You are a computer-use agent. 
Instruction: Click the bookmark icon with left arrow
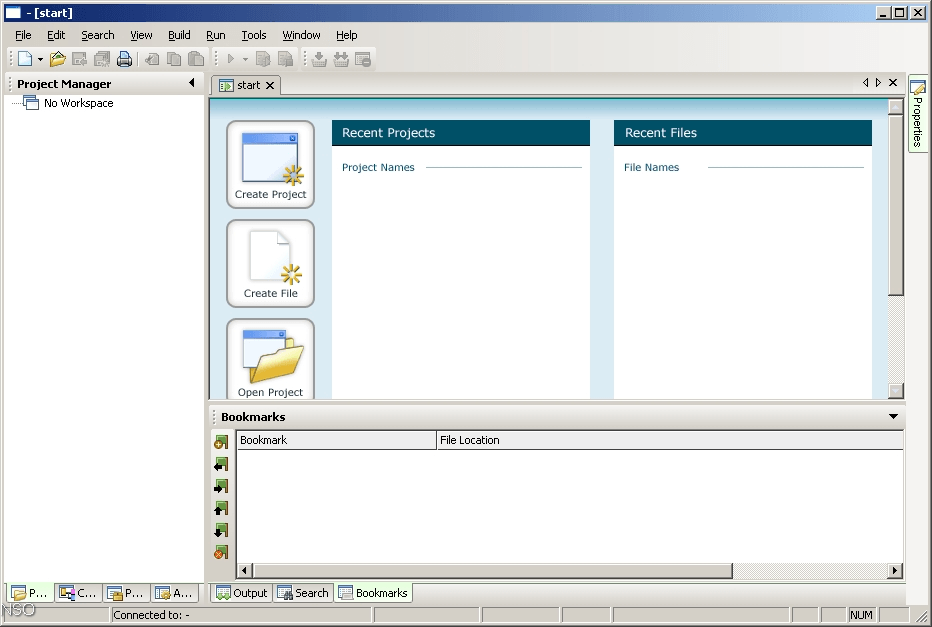pos(221,464)
